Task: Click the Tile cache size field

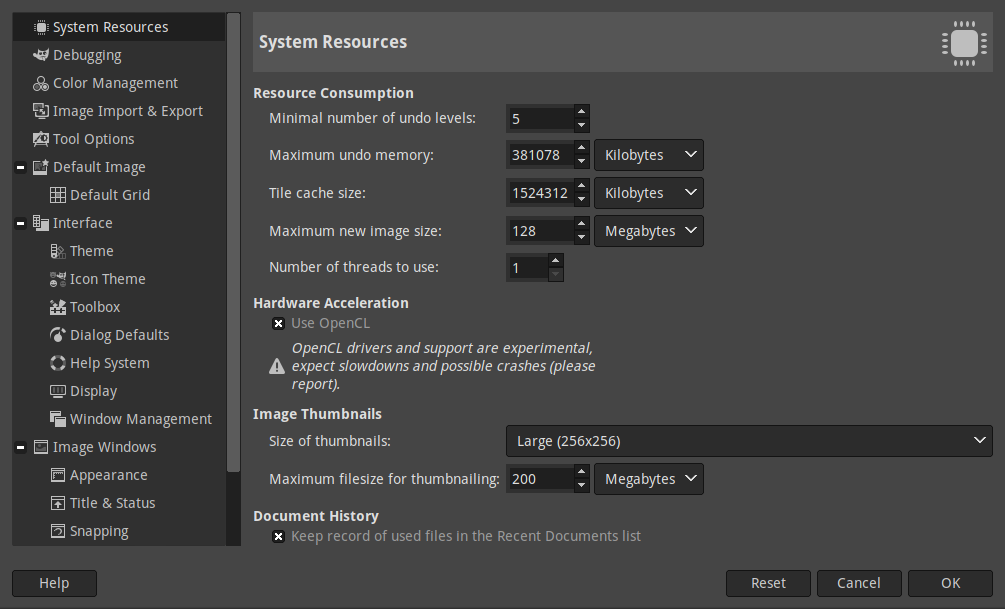Action: click(540, 193)
